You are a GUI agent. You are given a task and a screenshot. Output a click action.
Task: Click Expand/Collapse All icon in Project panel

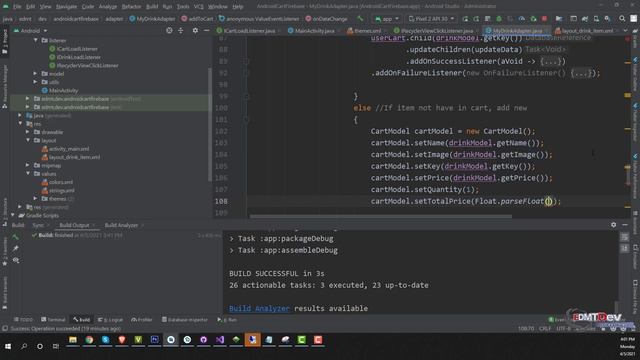pyautogui.click(x=180, y=31)
